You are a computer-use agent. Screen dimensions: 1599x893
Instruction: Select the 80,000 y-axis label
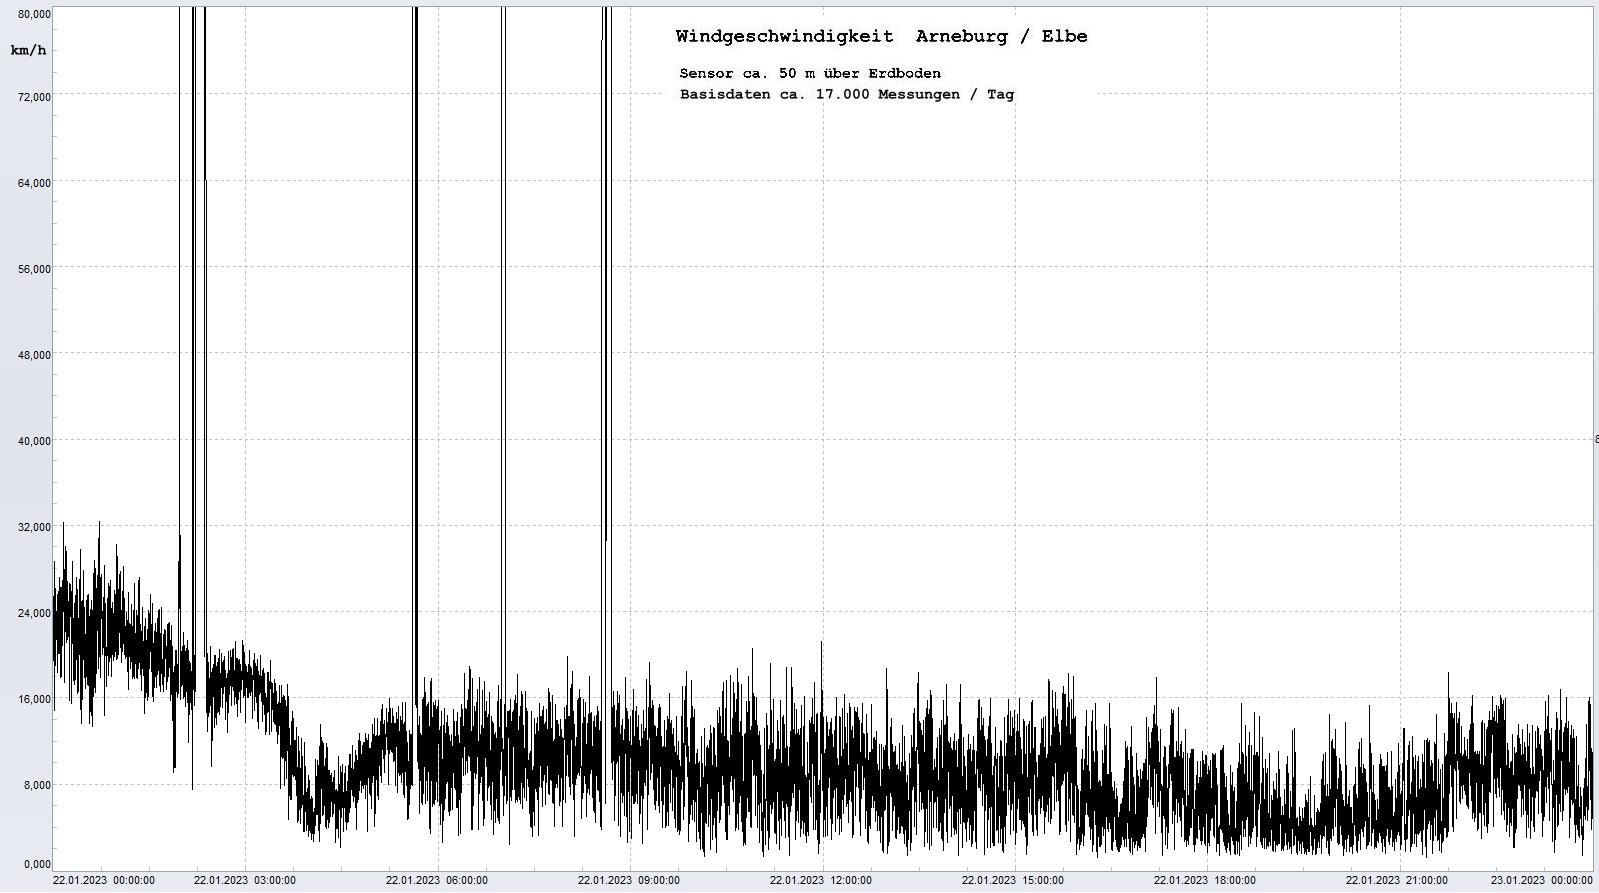[34, 14]
